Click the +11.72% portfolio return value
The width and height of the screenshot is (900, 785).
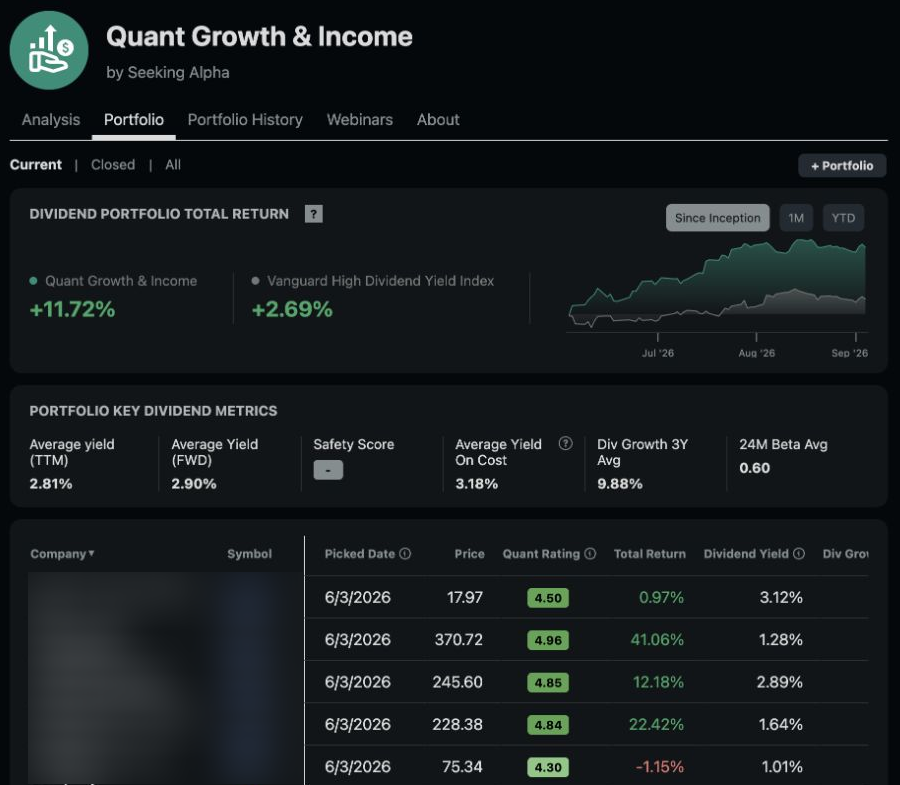[x=72, y=309]
